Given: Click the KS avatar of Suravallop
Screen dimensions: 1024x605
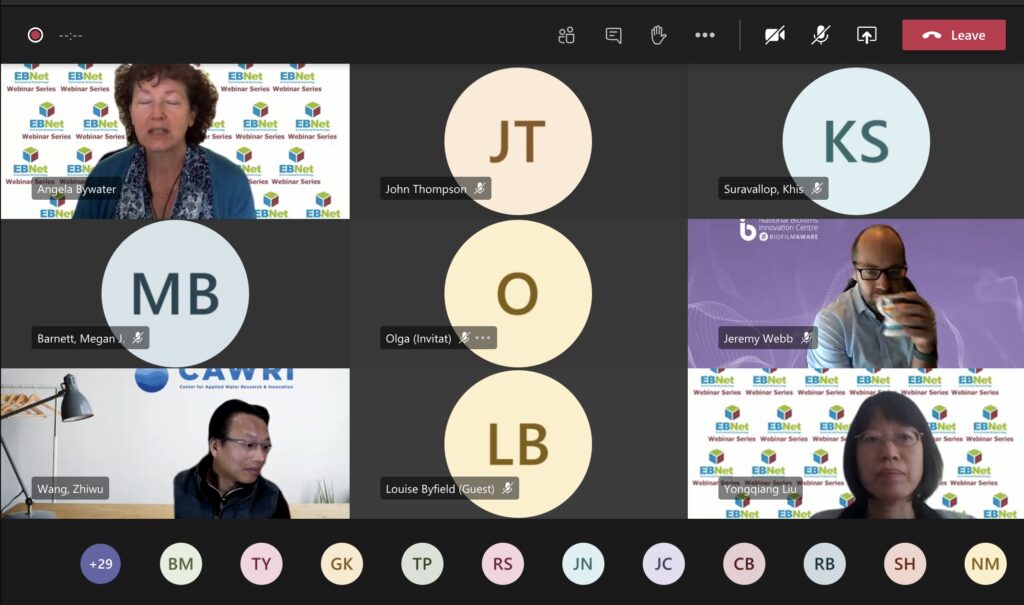Looking at the screenshot, I should click(856, 141).
